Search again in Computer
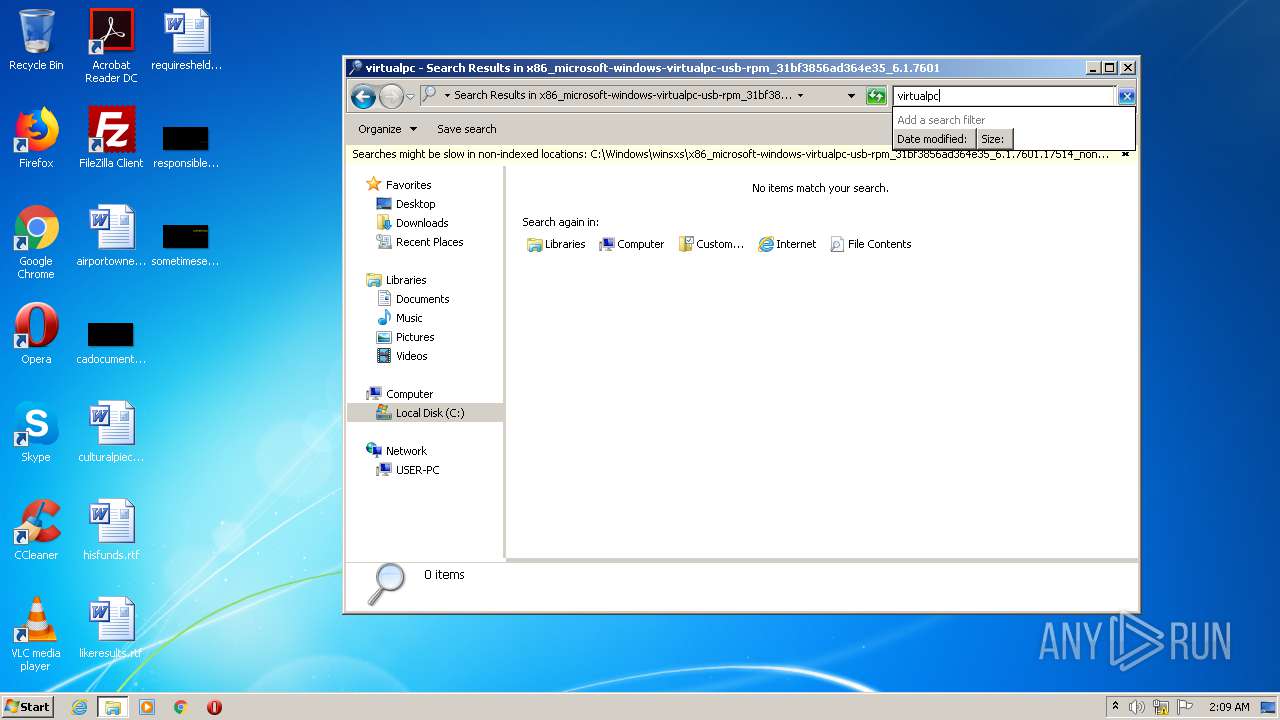The image size is (1280, 720). pos(631,244)
